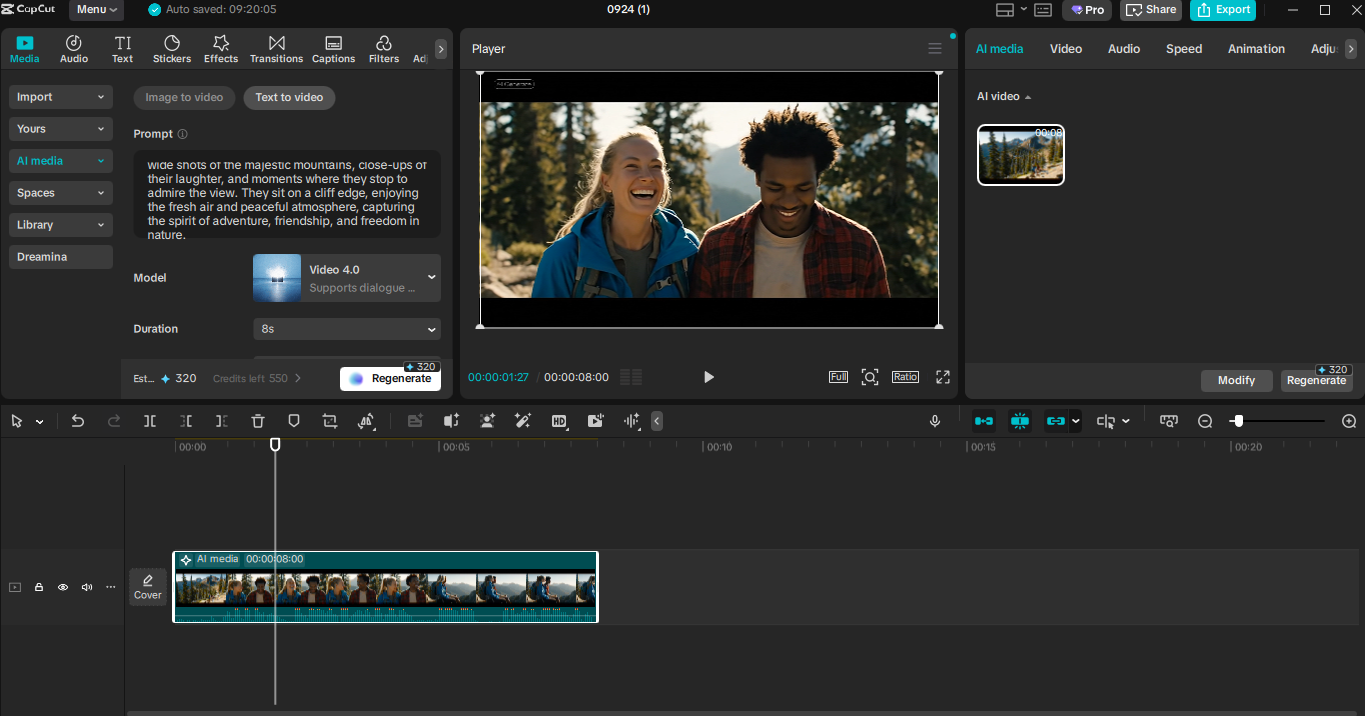Open the Transitions panel
This screenshot has height=716, width=1365.
click(x=276, y=47)
